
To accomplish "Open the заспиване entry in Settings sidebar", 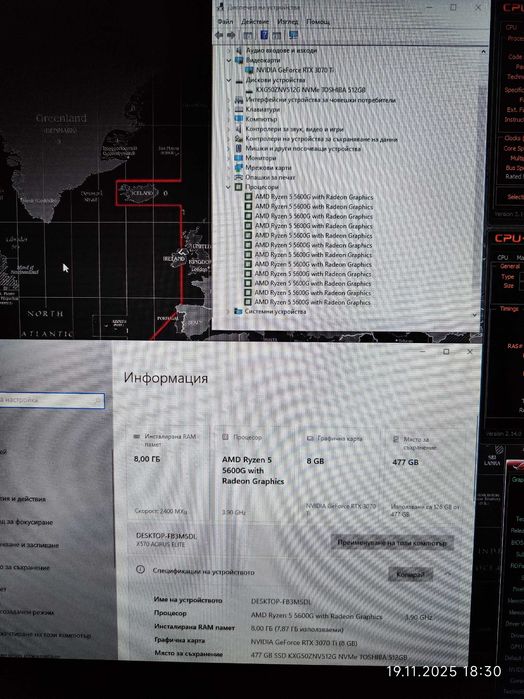I will click(x=29, y=545).
